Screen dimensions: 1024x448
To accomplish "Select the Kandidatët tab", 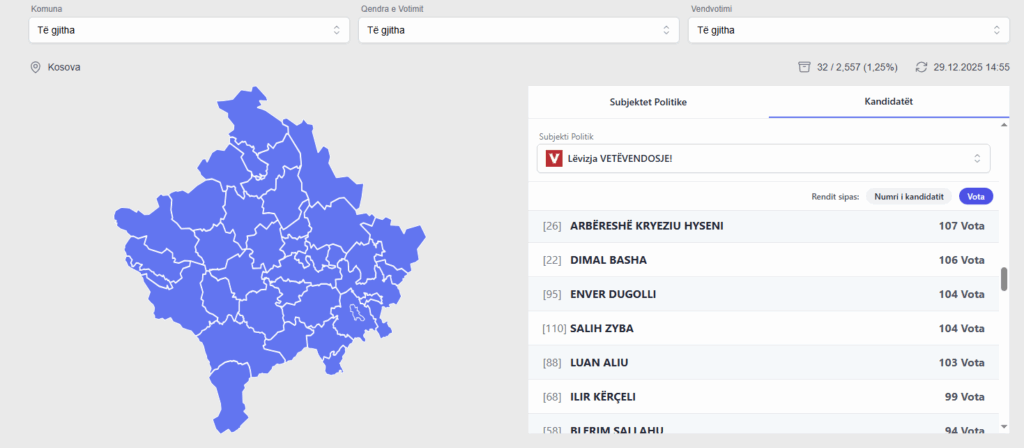I will [x=888, y=102].
